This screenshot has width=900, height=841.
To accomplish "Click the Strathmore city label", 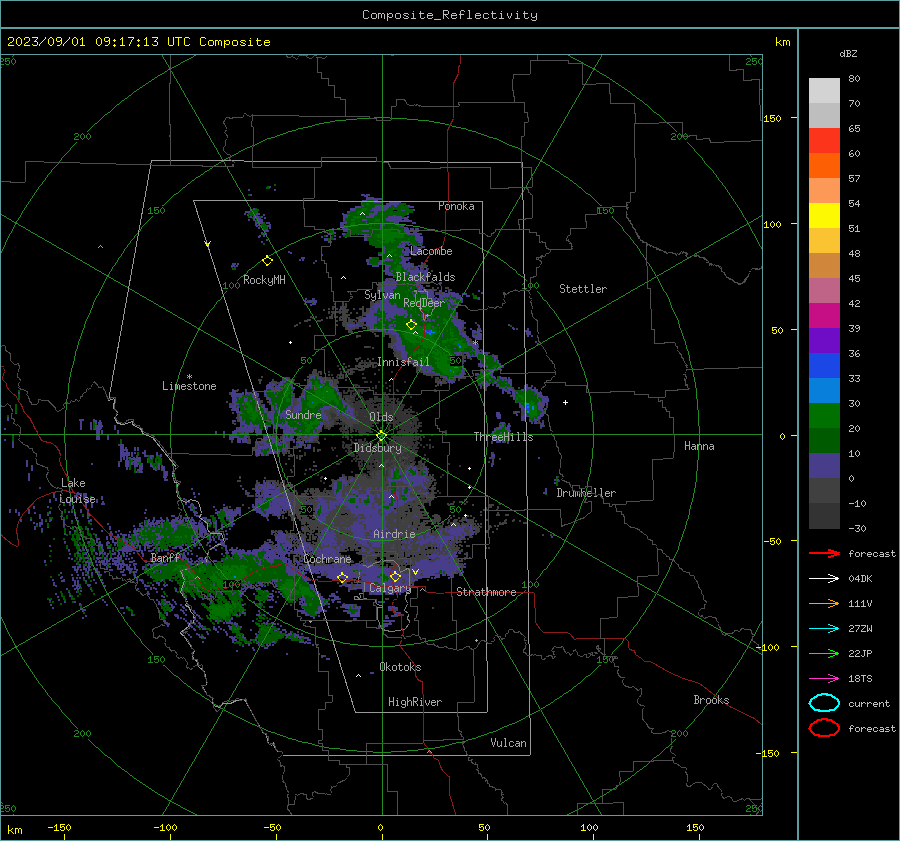I will [487, 592].
